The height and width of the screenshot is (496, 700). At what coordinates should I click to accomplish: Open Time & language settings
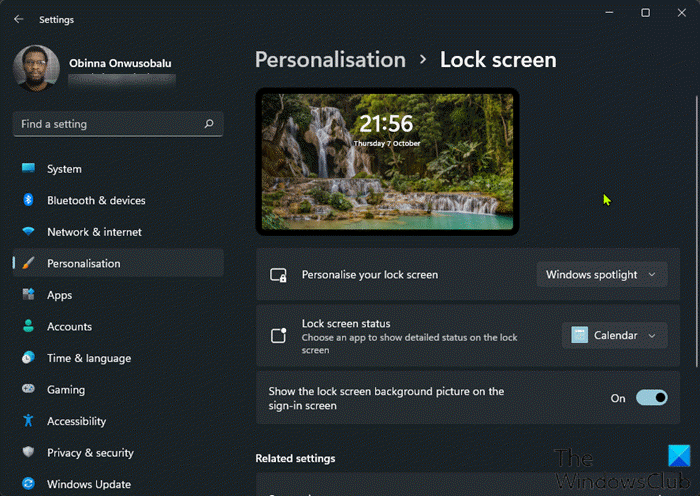tap(118, 358)
